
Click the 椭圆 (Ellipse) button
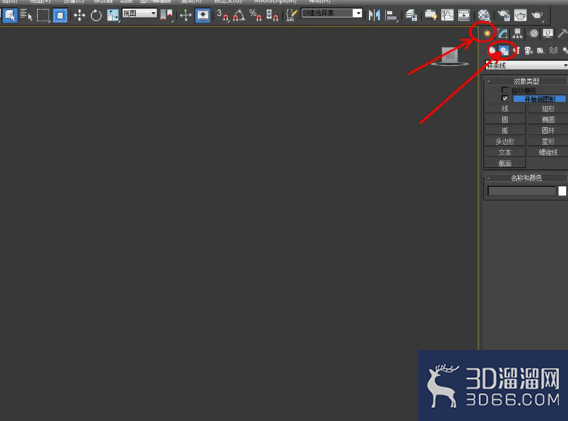pyautogui.click(x=548, y=120)
